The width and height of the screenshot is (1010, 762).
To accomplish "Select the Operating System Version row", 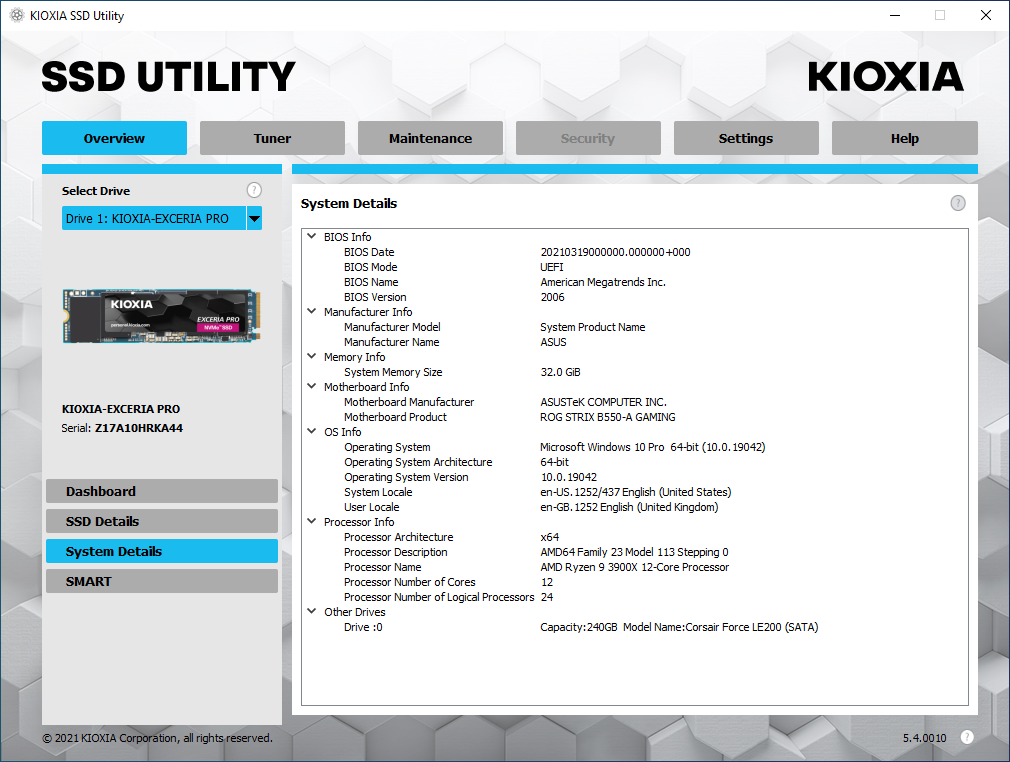I will (634, 477).
